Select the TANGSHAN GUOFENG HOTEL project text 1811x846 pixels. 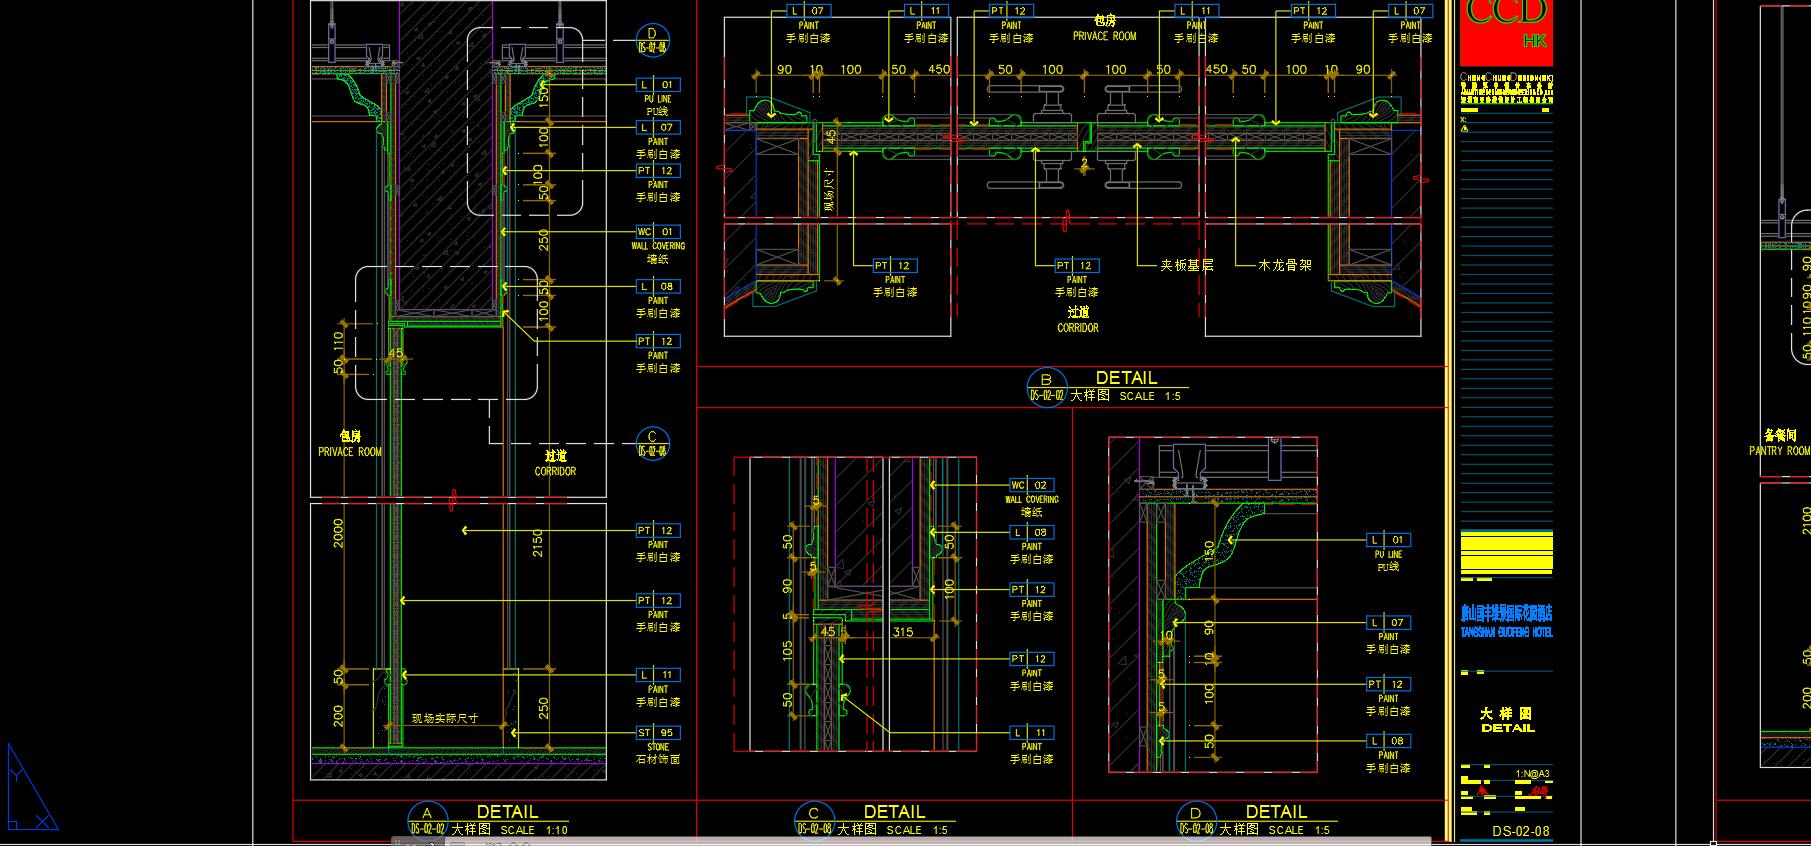click(1507, 633)
